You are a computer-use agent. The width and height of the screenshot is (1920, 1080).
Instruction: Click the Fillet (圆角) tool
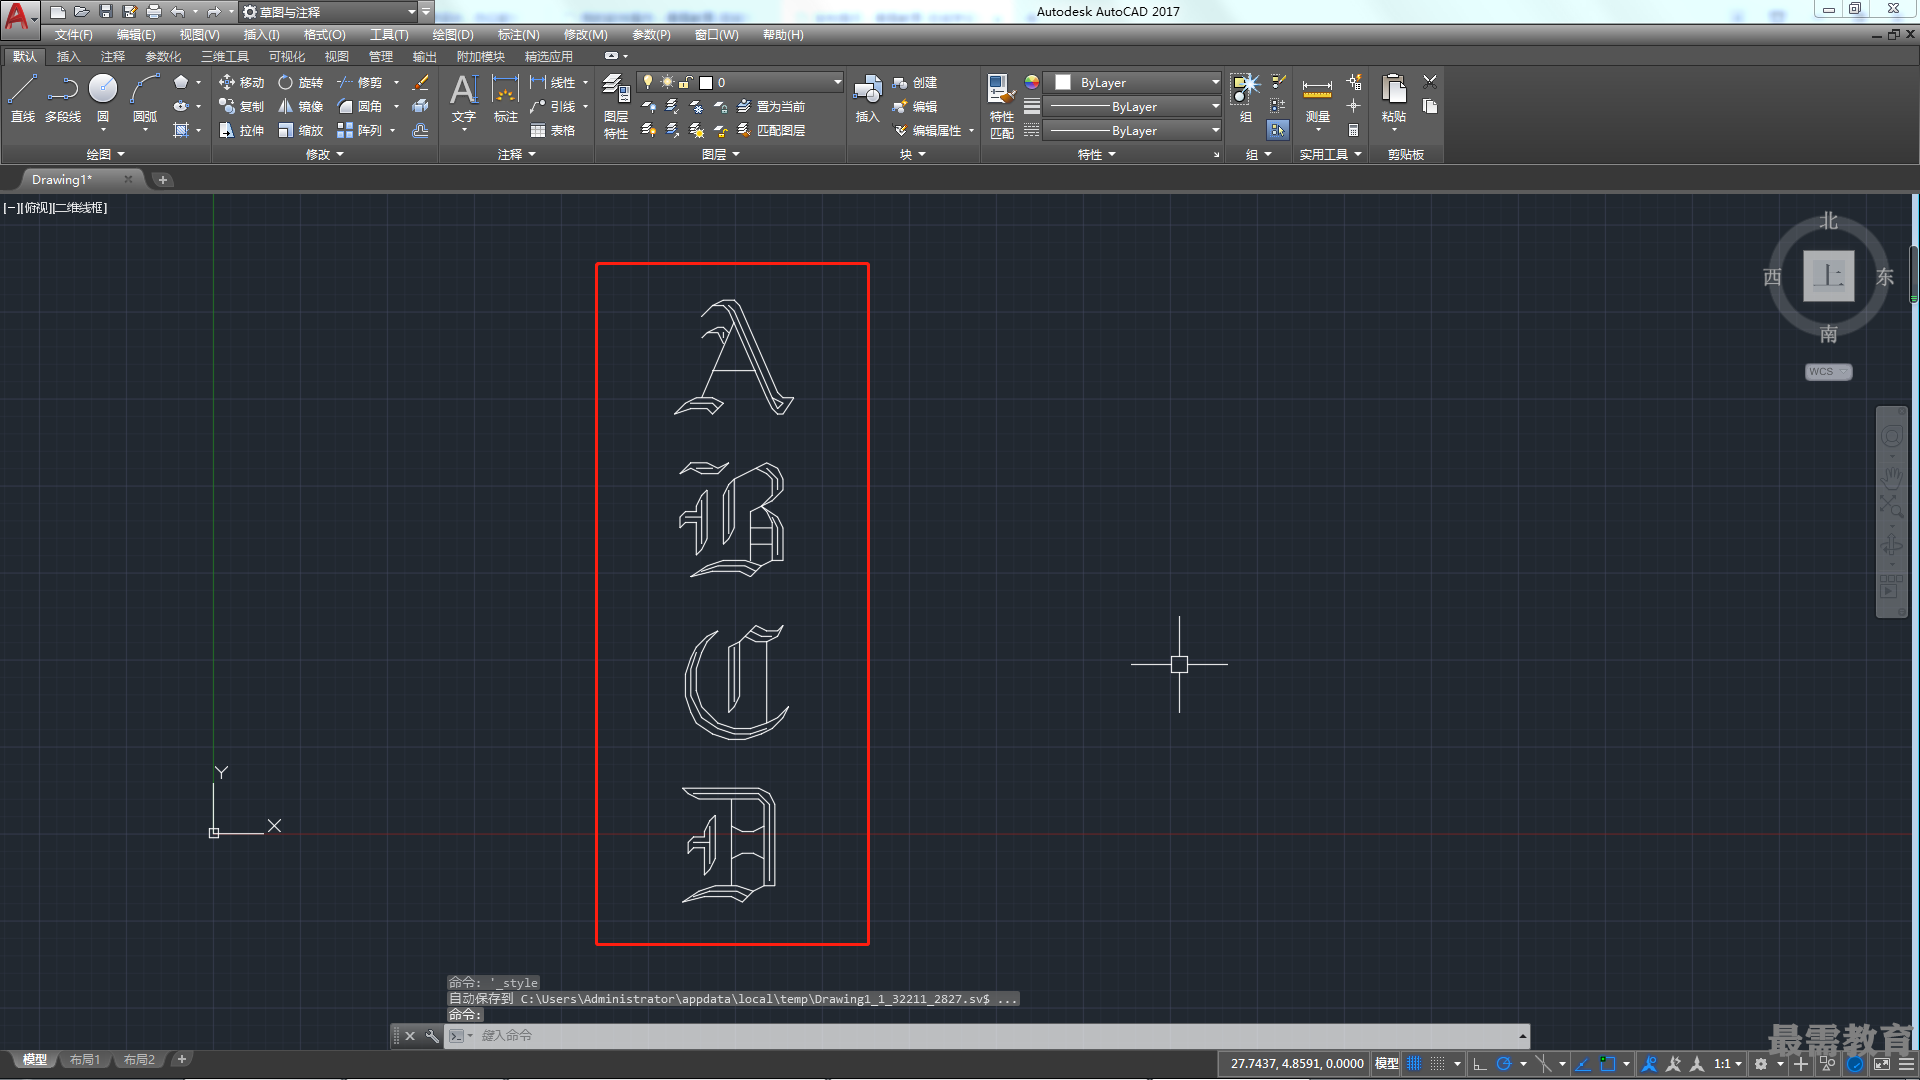pyautogui.click(x=360, y=107)
